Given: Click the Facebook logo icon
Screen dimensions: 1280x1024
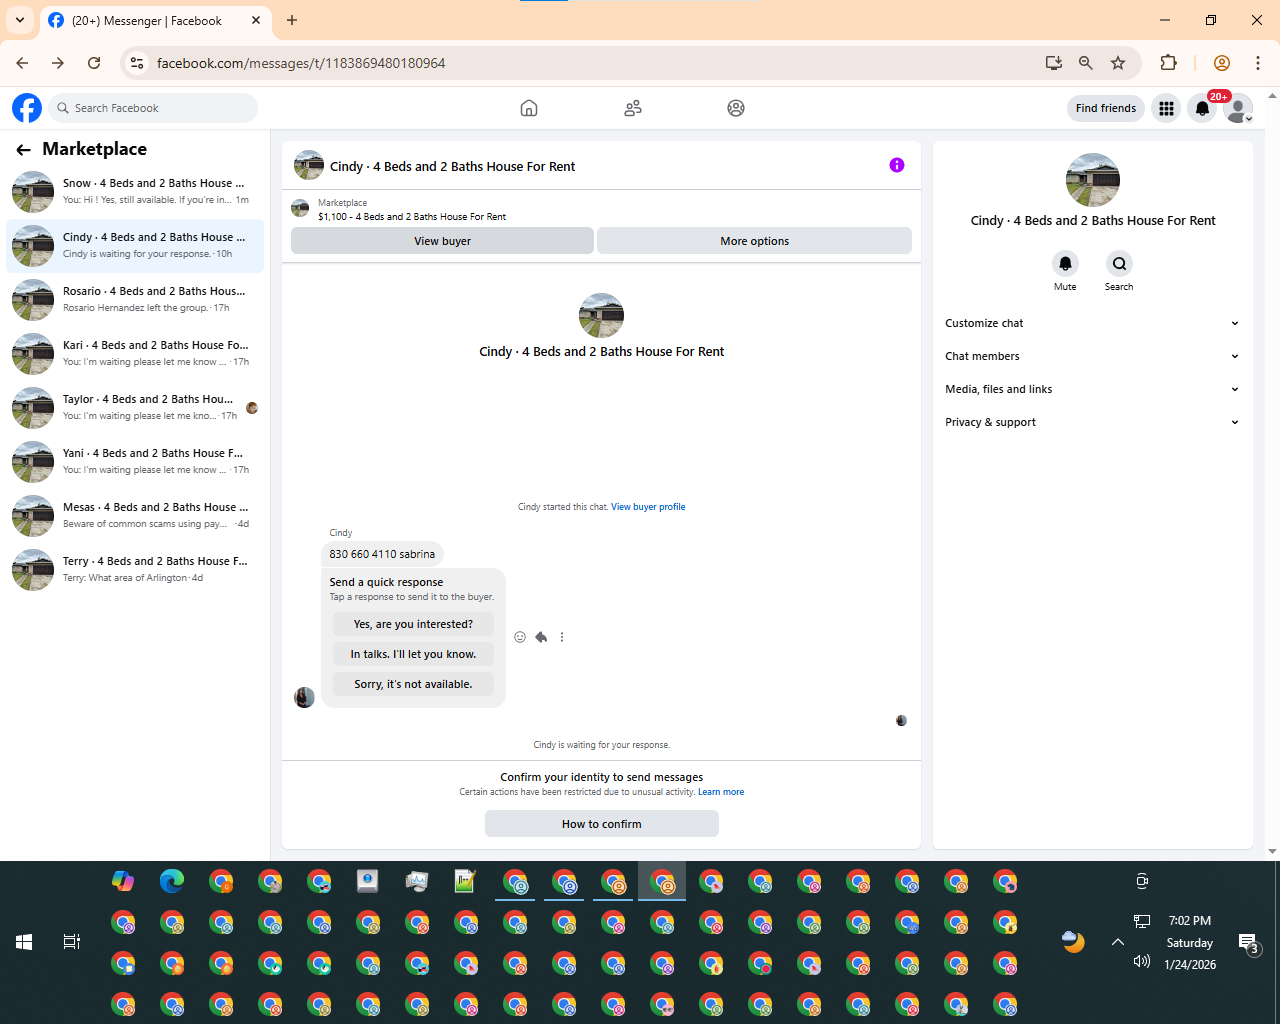Looking at the screenshot, I should 27,108.
